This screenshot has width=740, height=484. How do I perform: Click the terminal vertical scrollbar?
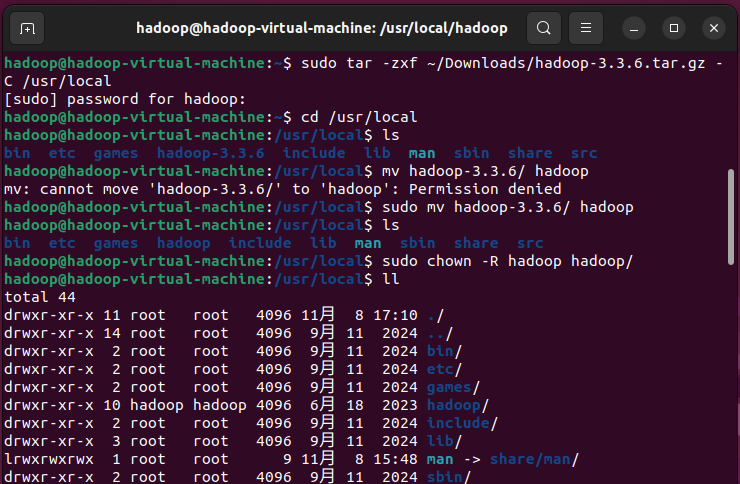731,217
